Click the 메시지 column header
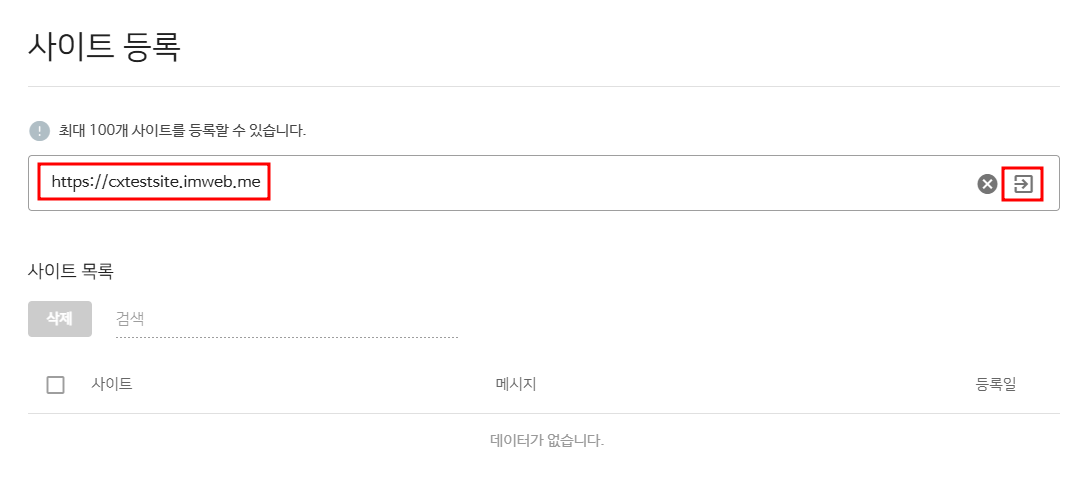1072x503 pixels. click(516, 384)
